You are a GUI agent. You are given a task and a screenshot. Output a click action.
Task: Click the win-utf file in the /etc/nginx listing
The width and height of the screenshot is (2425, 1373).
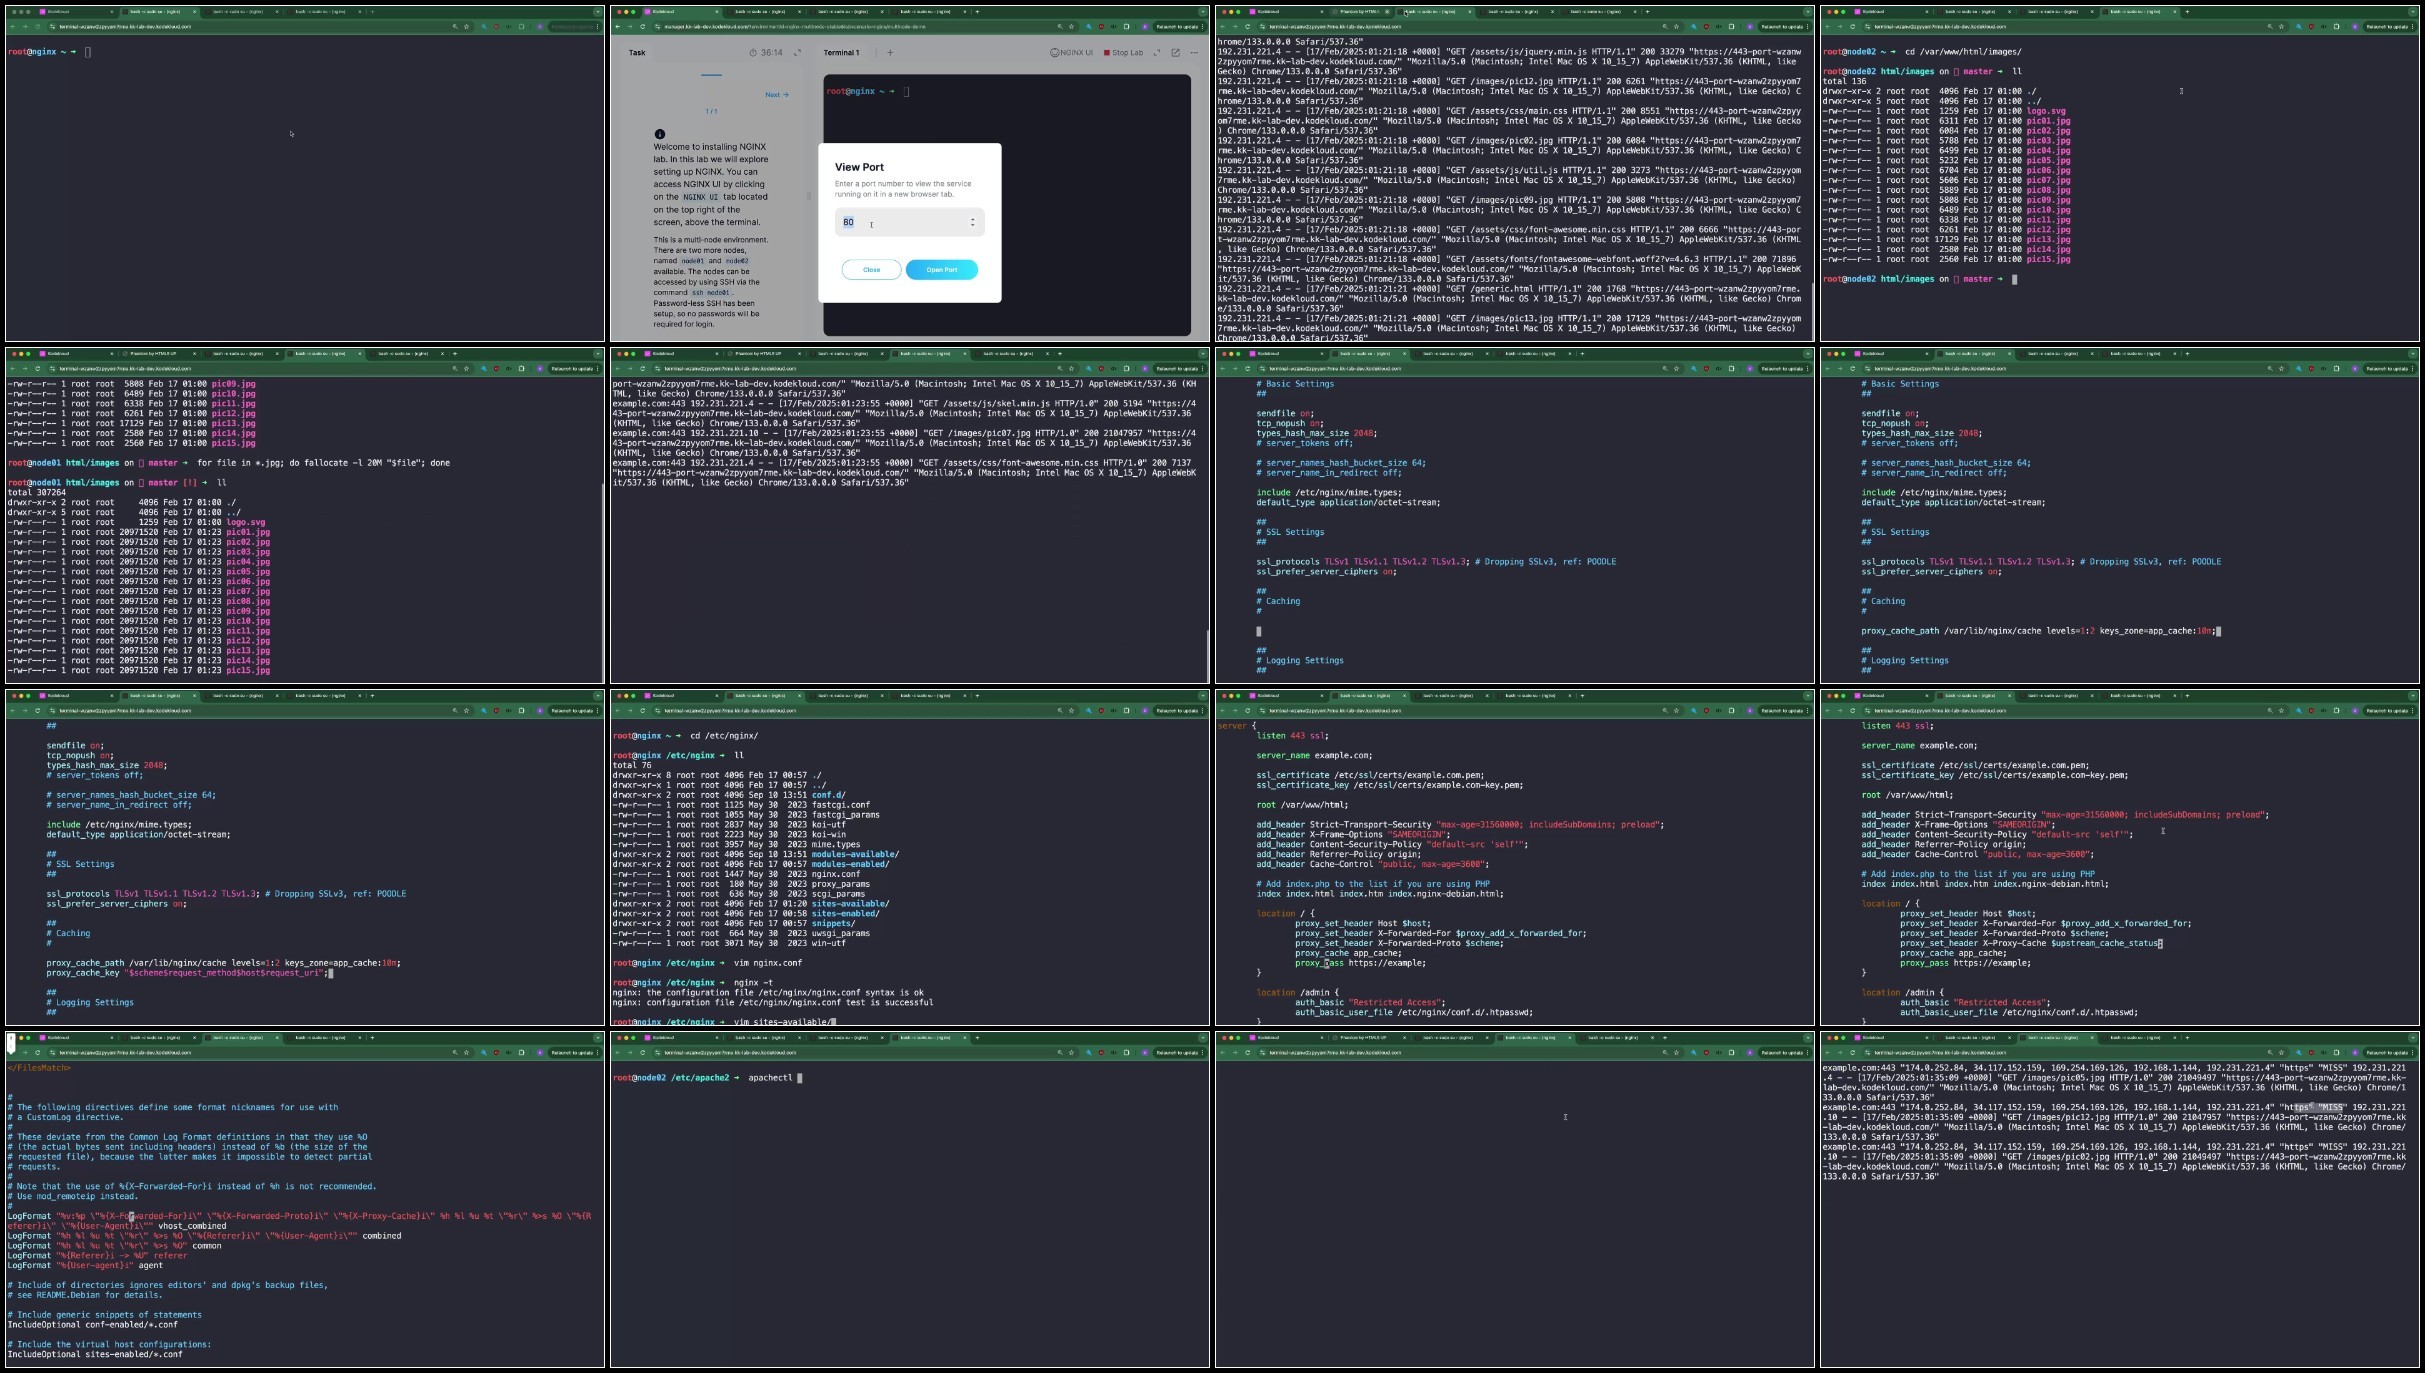click(829, 943)
